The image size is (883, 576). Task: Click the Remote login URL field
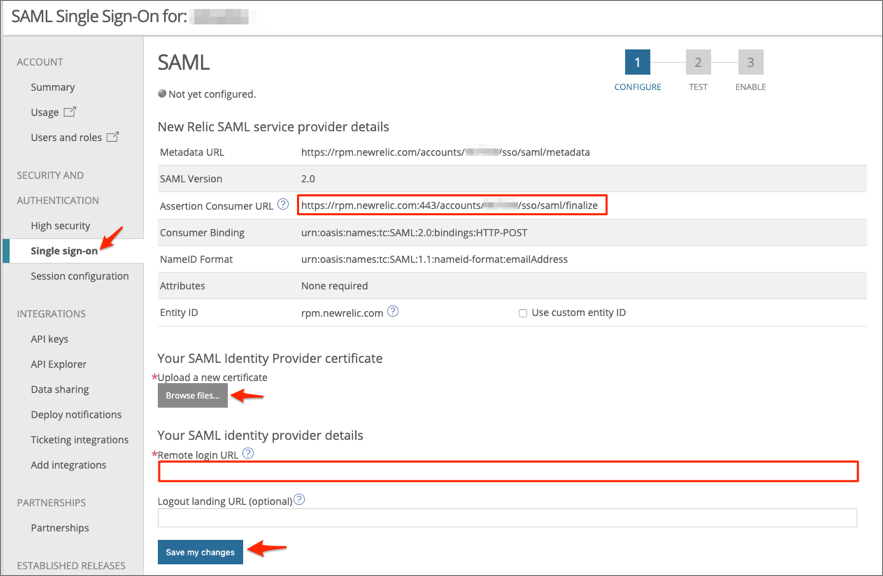pyautogui.click(x=507, y=472)
